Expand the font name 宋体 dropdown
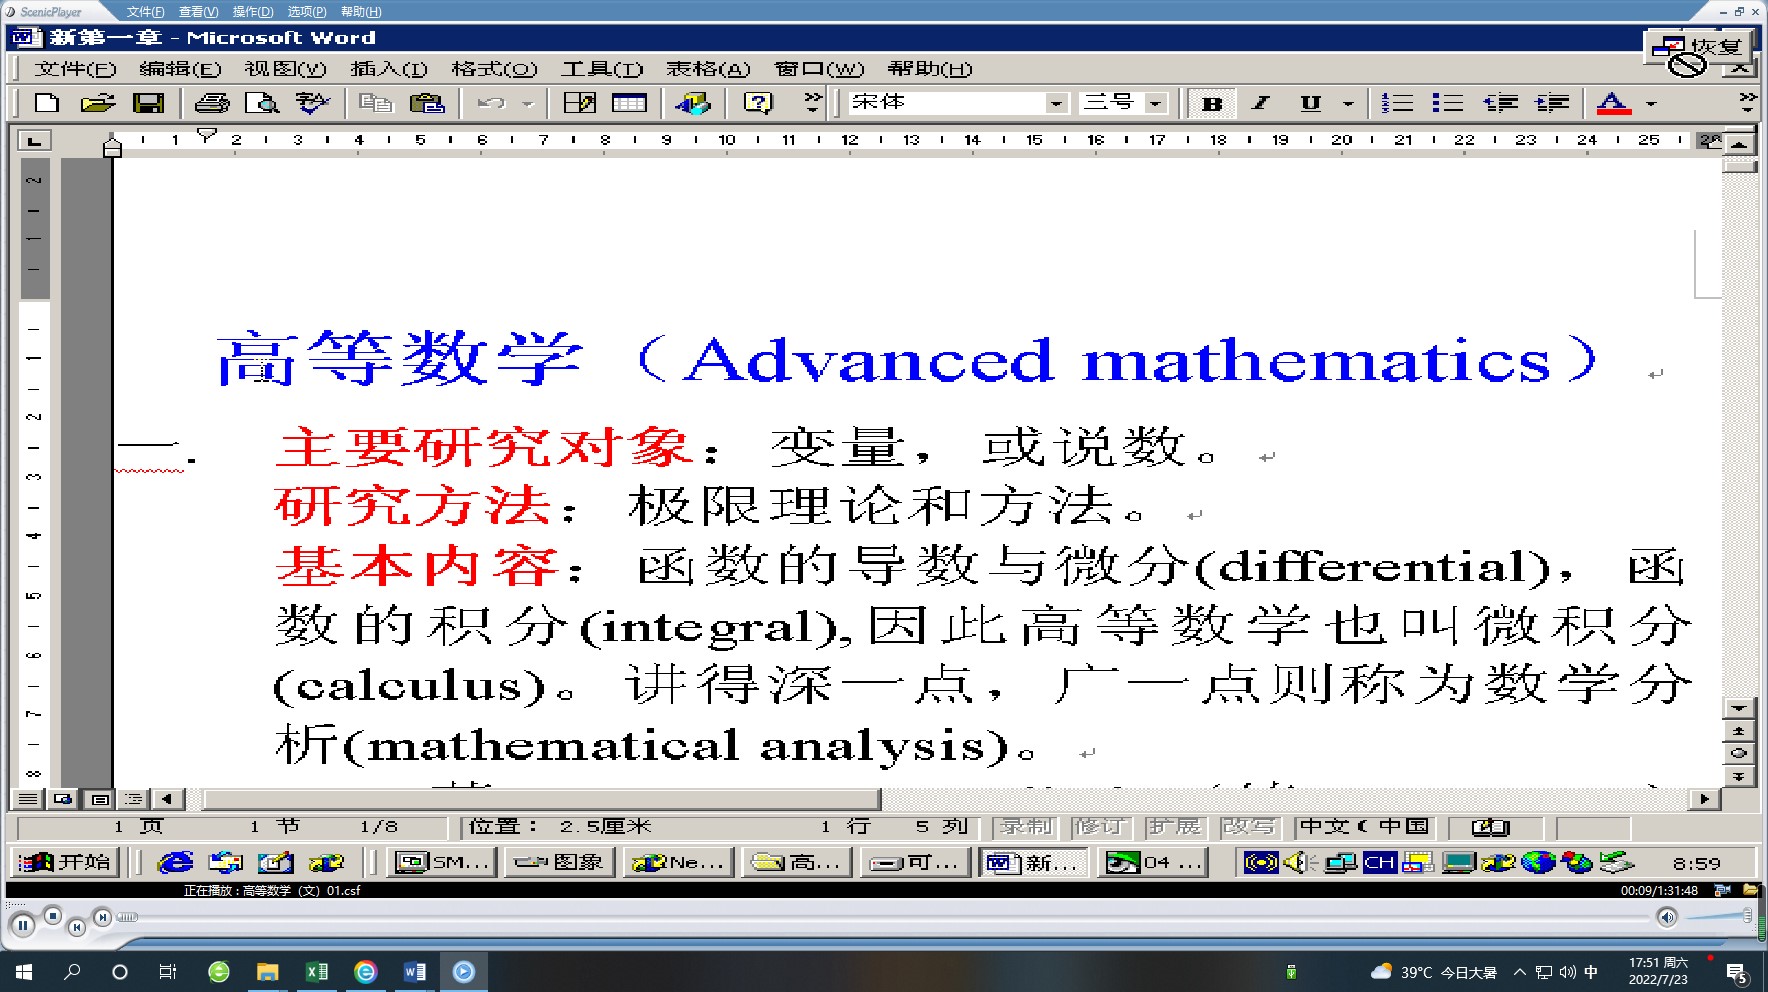This screenshot has width=1768, height=992. point(1056,103)
